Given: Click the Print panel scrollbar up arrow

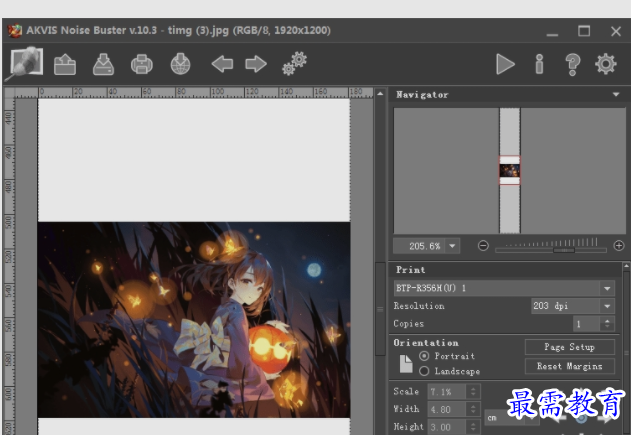Looking at the screenshot, I should [x=626, y=266].
